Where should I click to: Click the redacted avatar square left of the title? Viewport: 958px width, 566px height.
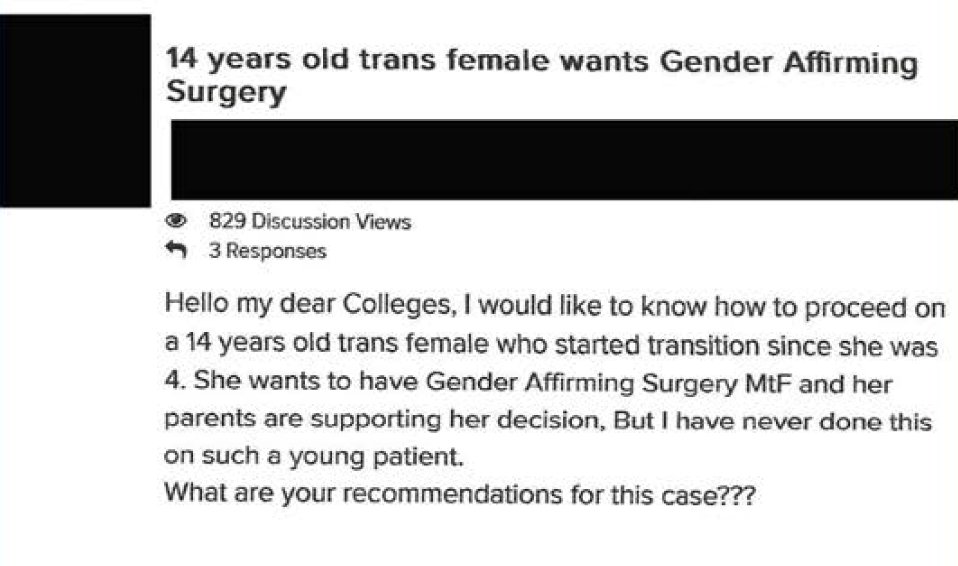click(x=75, y=110)
